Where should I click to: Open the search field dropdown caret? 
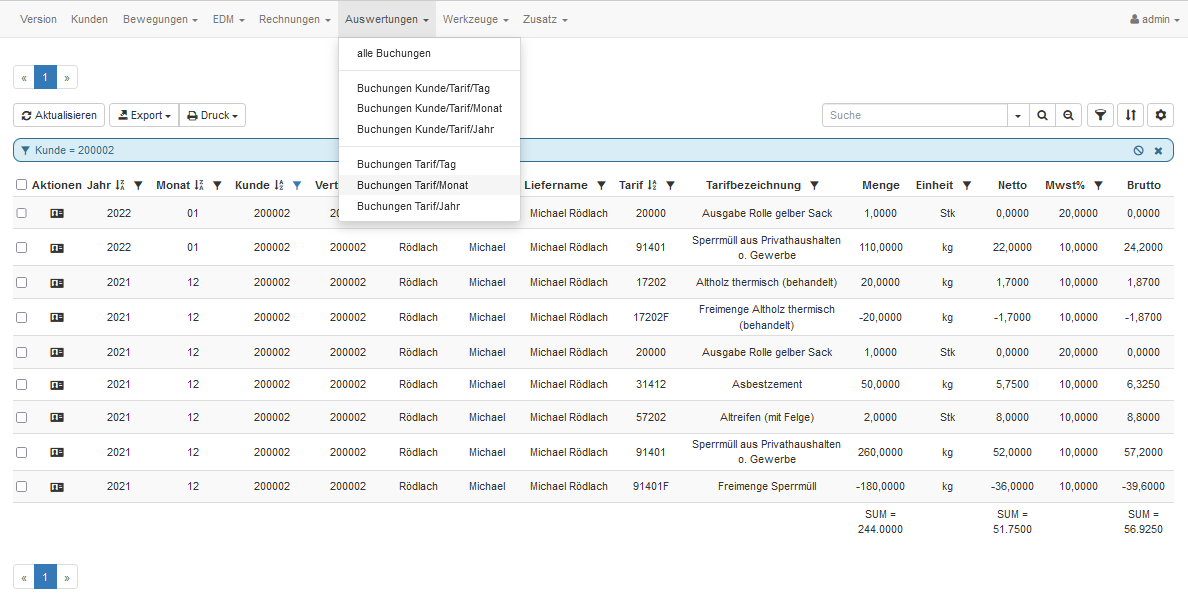pyautogui.click(x=1018, y=115)
